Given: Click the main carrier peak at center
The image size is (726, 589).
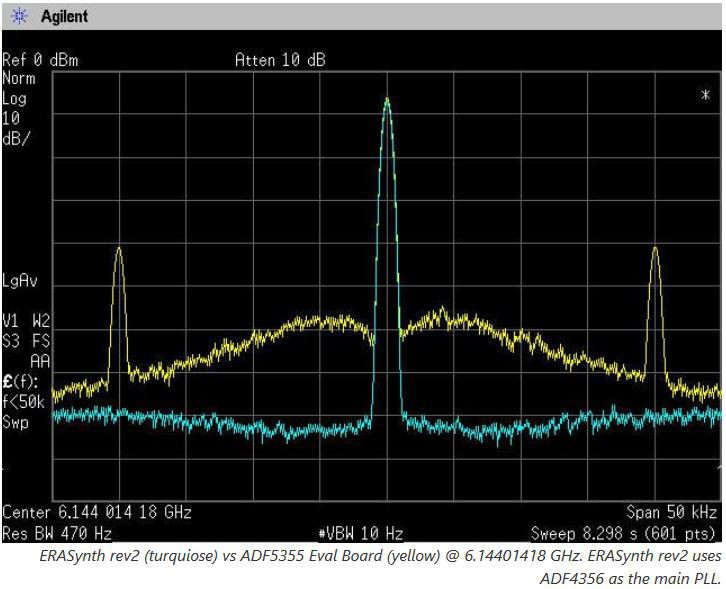Looking at the screenshot, I should [x=387, y=99].
